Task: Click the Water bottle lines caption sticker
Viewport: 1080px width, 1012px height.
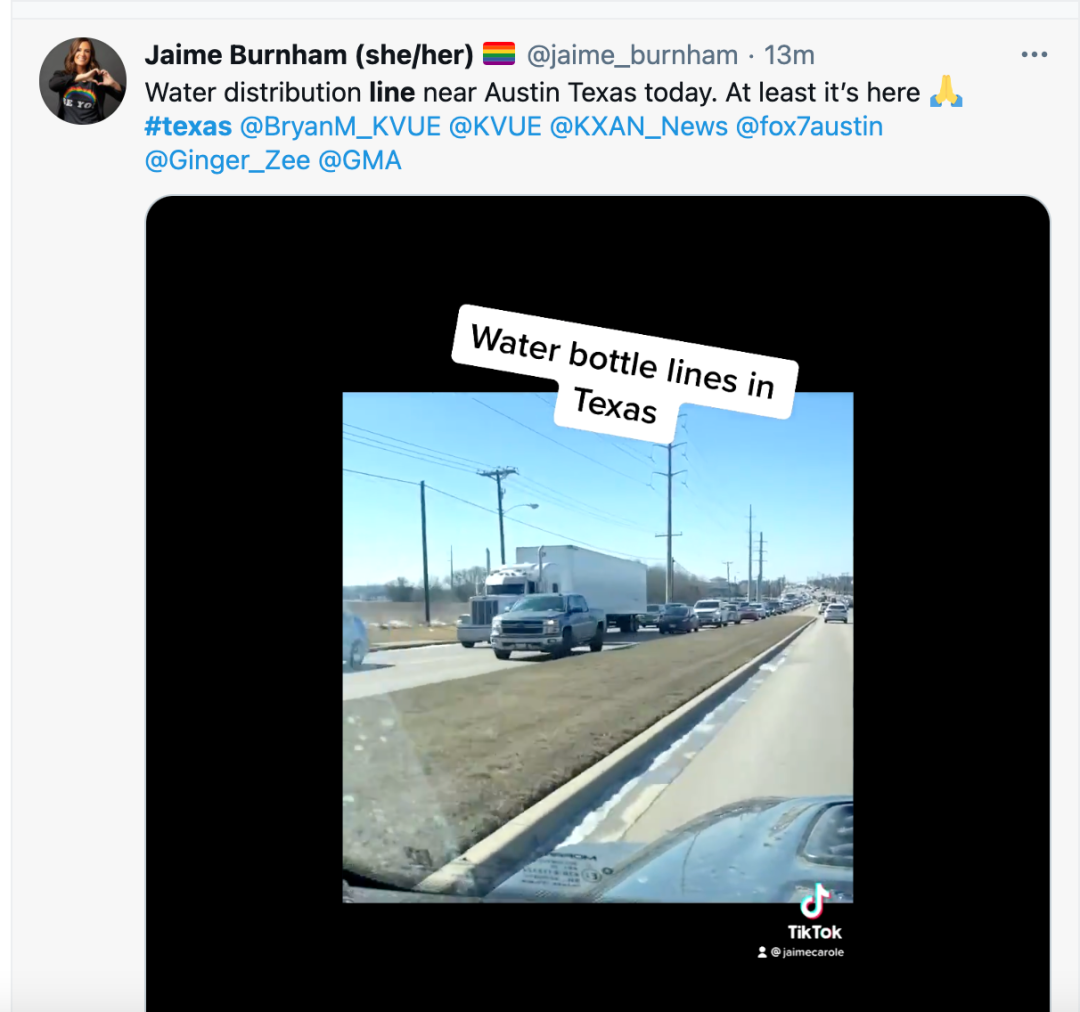Action: (x=623, y=373)
